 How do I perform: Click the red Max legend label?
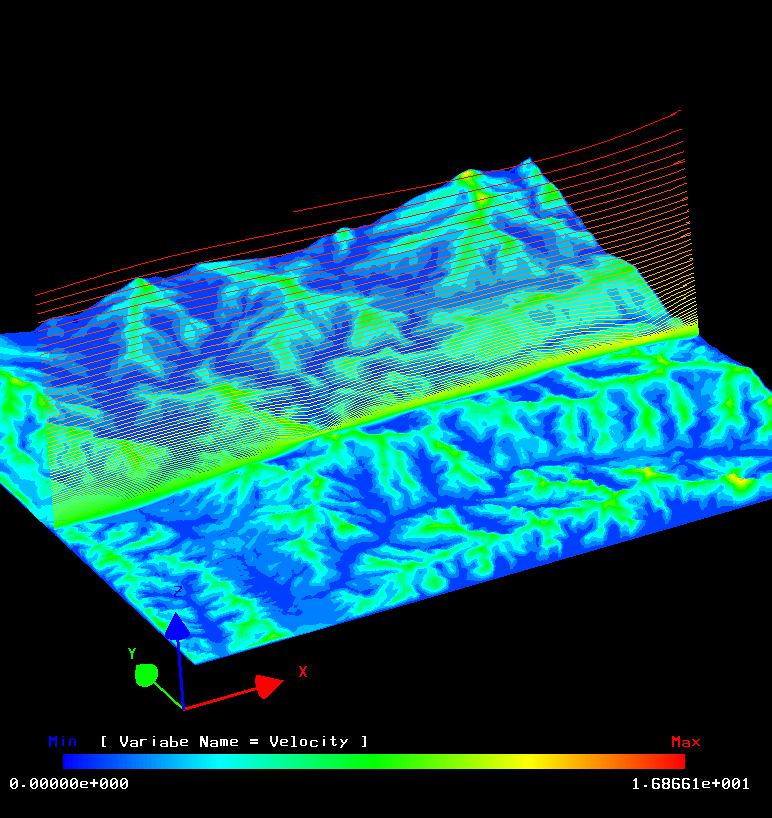point(685,741)
